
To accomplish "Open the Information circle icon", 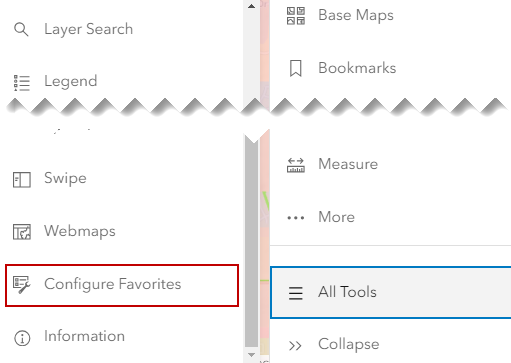I will [x=22, y=338].
